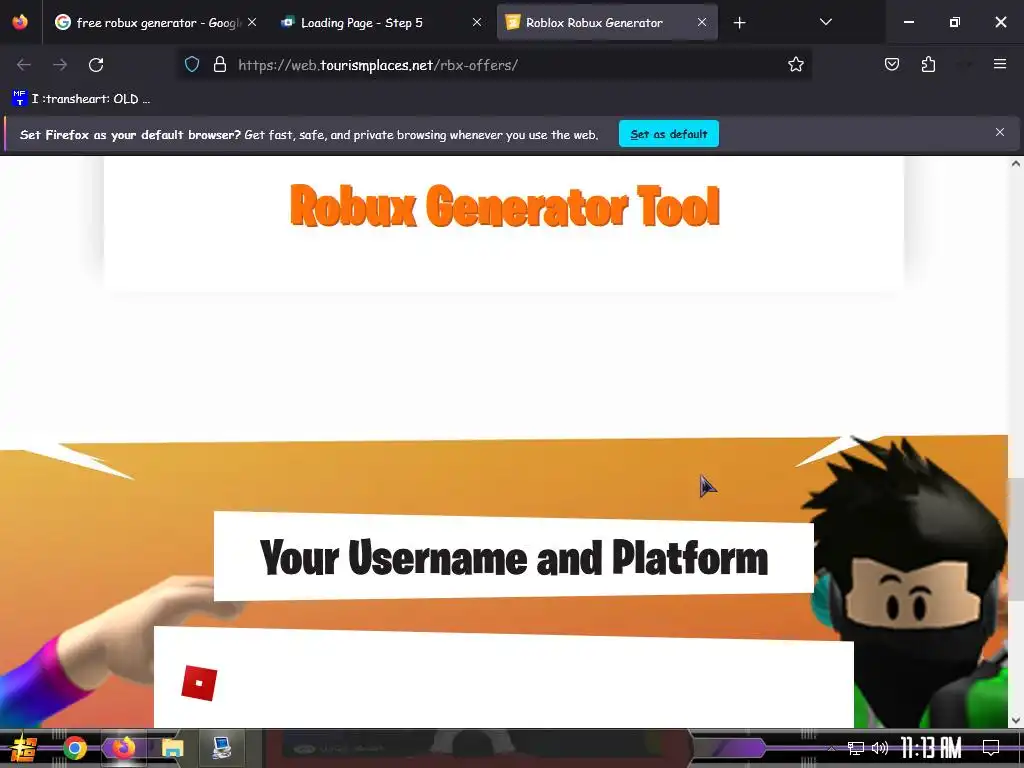
Task: Open the network status tray icon
Action: pos(856,748)
